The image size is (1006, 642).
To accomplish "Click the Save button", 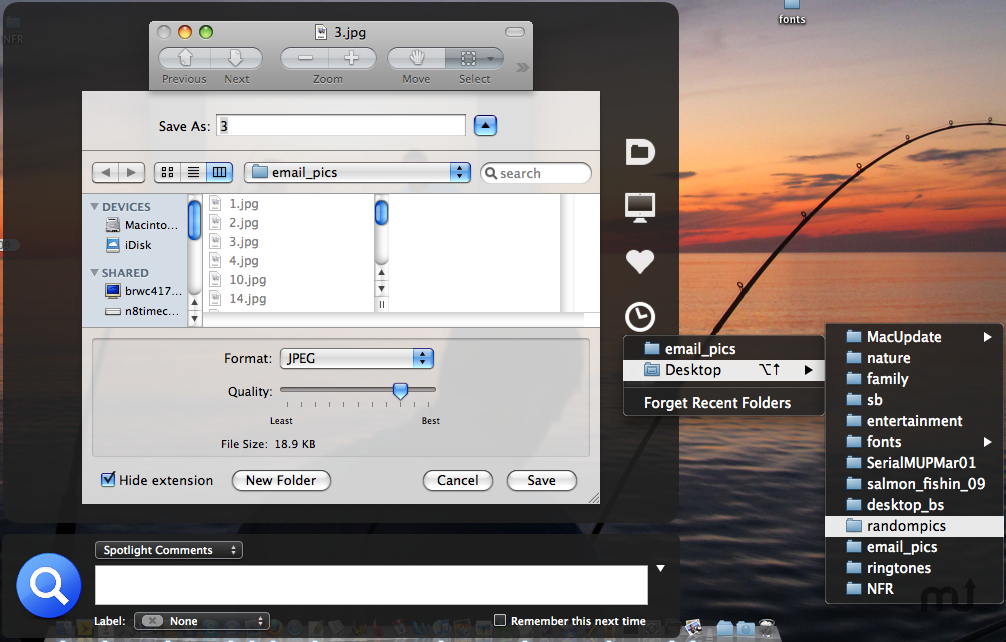I will [x=541, y=480].
